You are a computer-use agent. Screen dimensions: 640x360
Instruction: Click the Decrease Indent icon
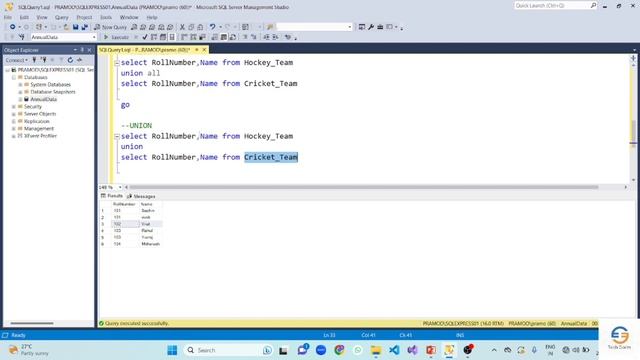[x=266, y=37]
